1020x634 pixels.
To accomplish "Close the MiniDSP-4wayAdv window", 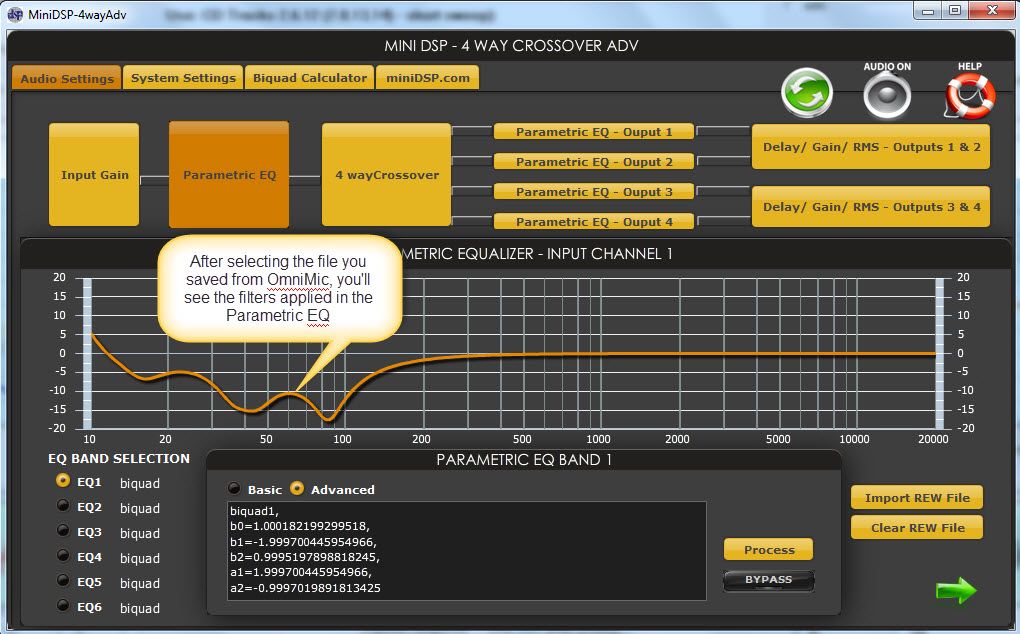I will (992, 11).
